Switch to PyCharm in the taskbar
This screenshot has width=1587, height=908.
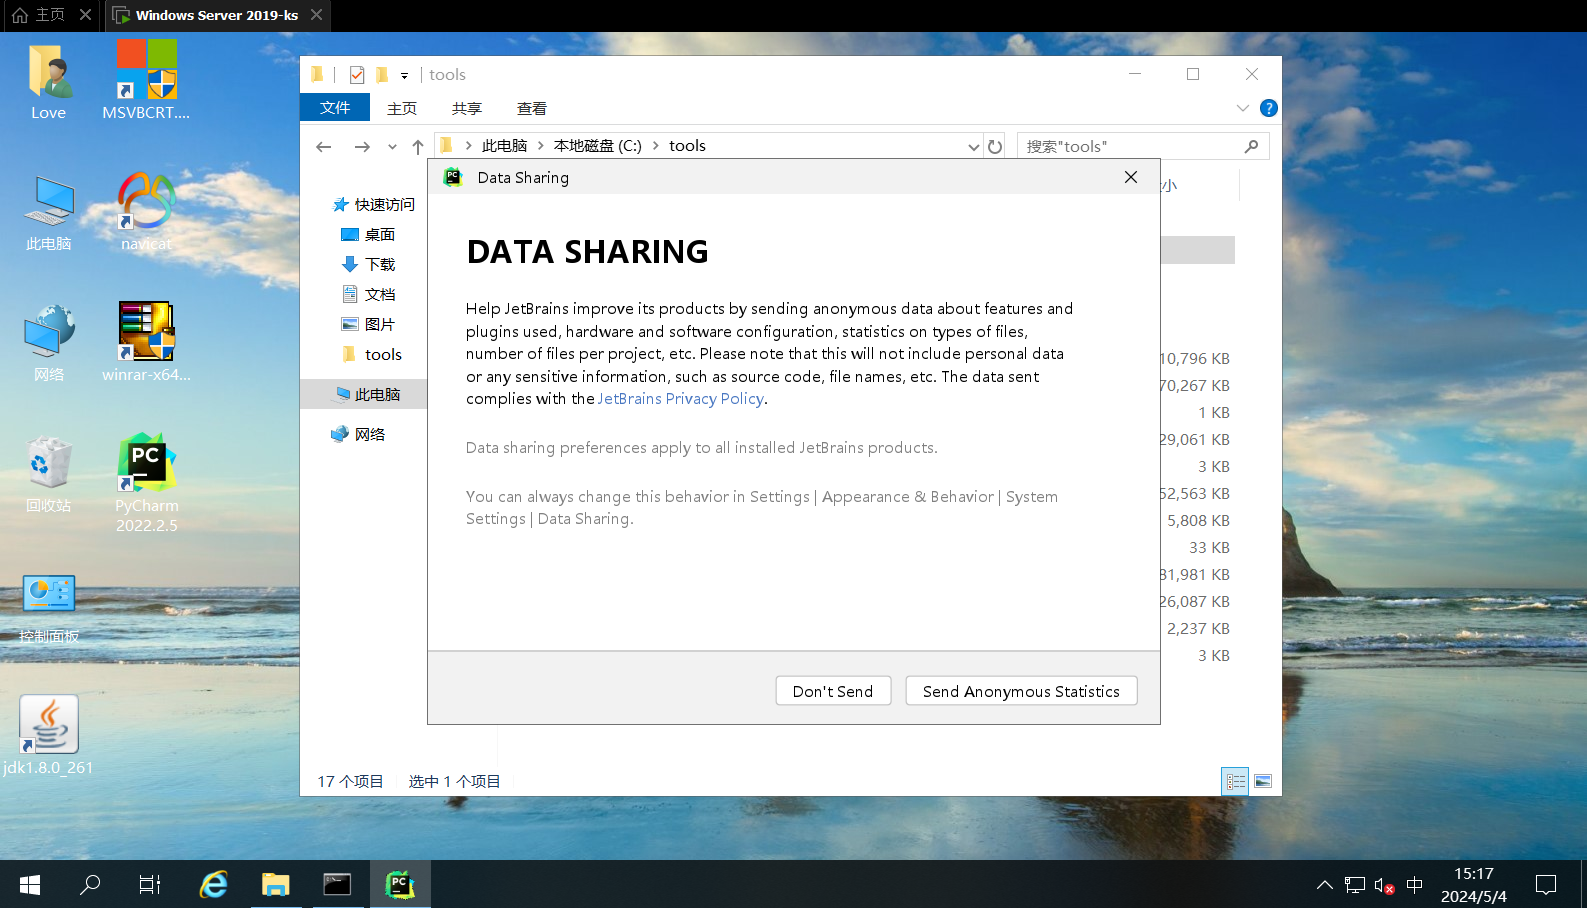tap(399, 884)
